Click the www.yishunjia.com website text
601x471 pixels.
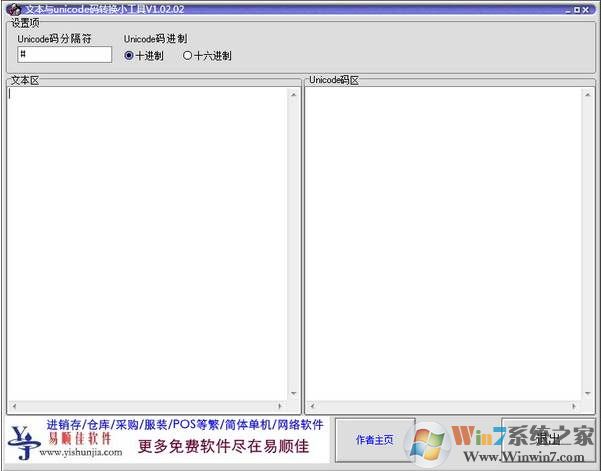point(81,453)
